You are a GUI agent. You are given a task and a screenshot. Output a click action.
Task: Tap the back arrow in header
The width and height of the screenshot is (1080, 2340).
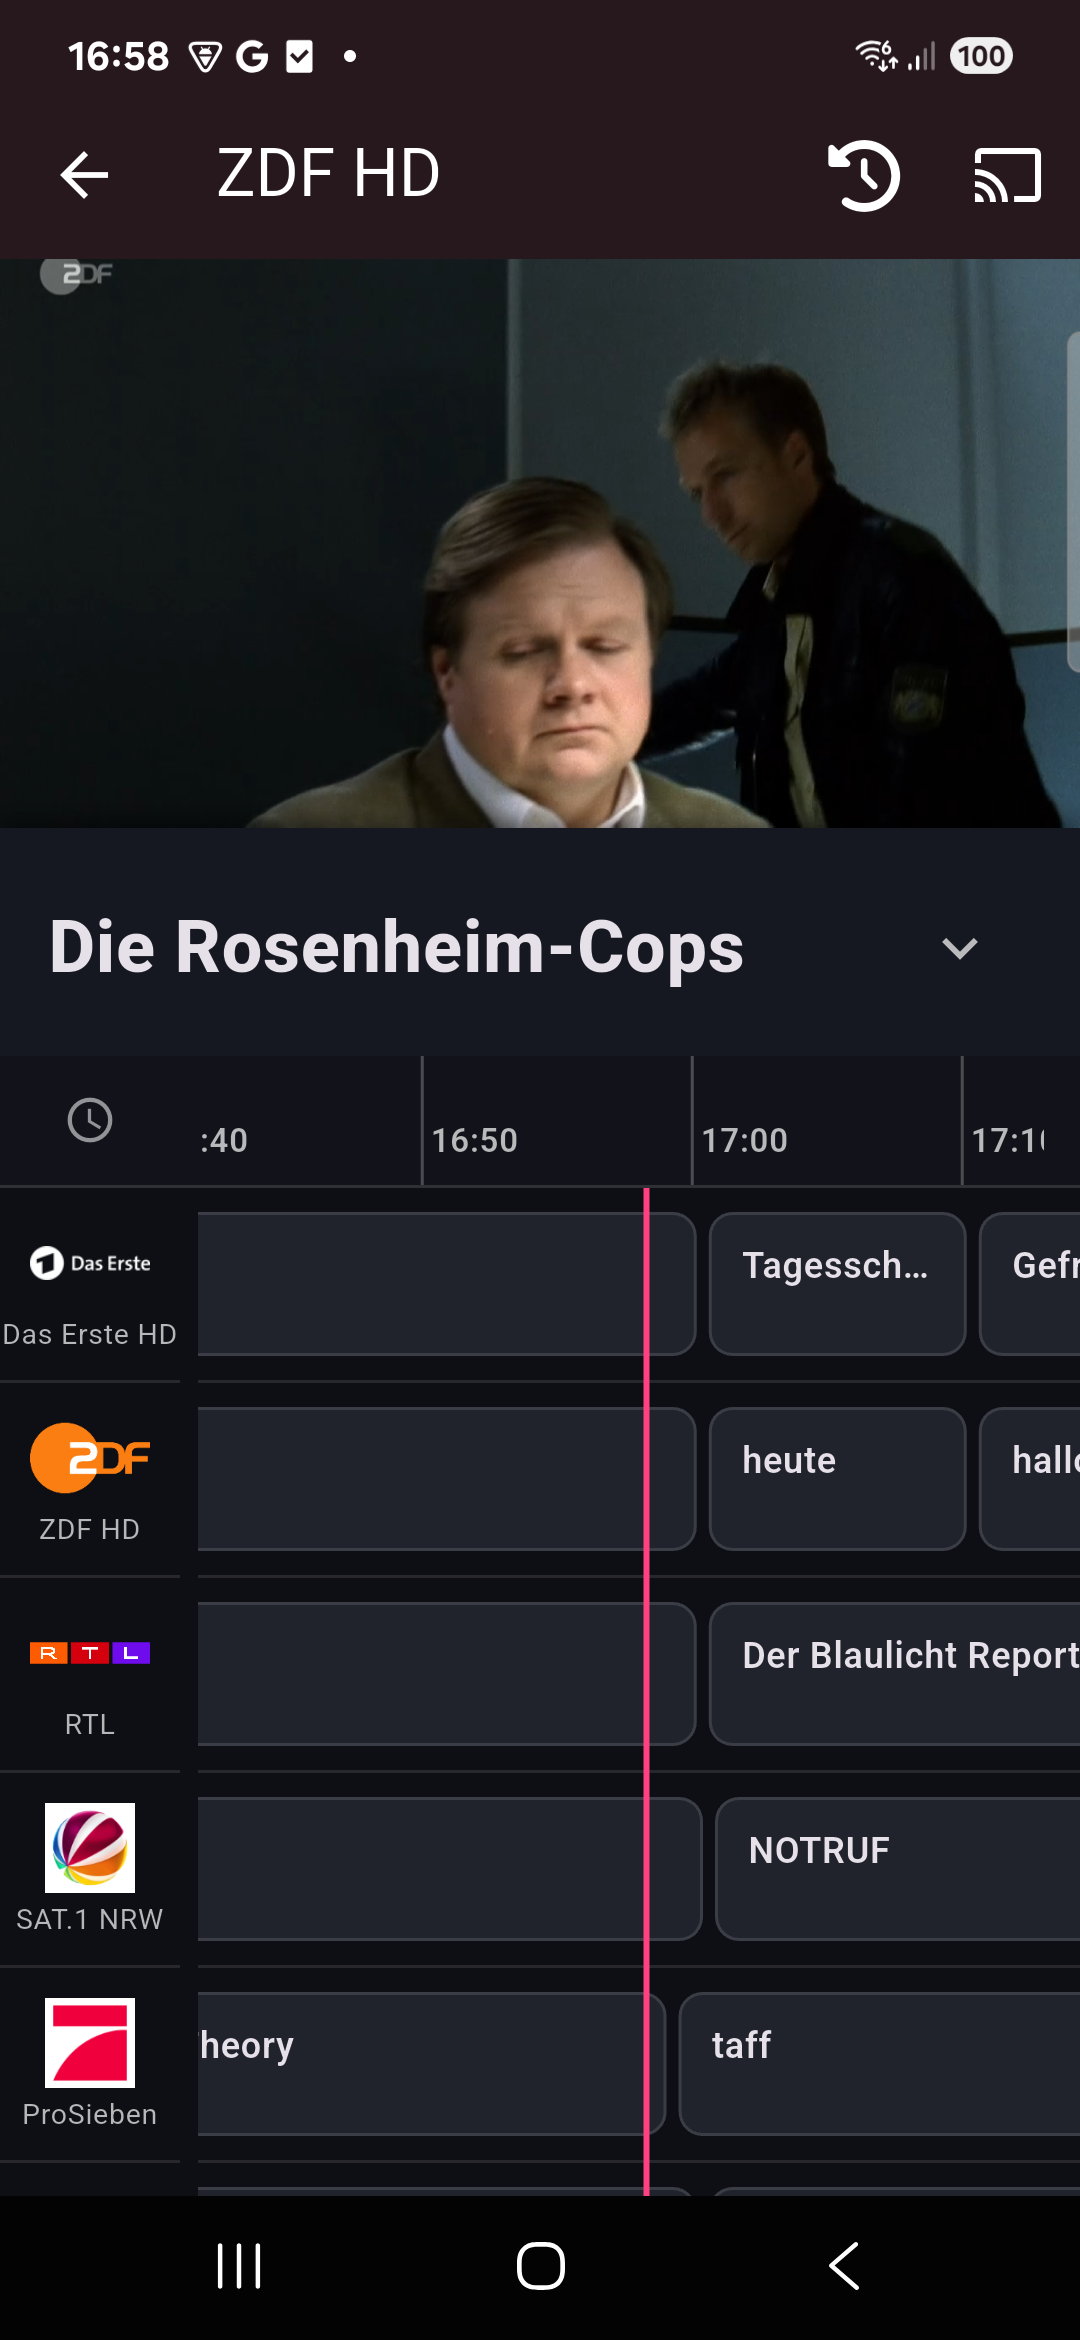[x=84, y=175]
